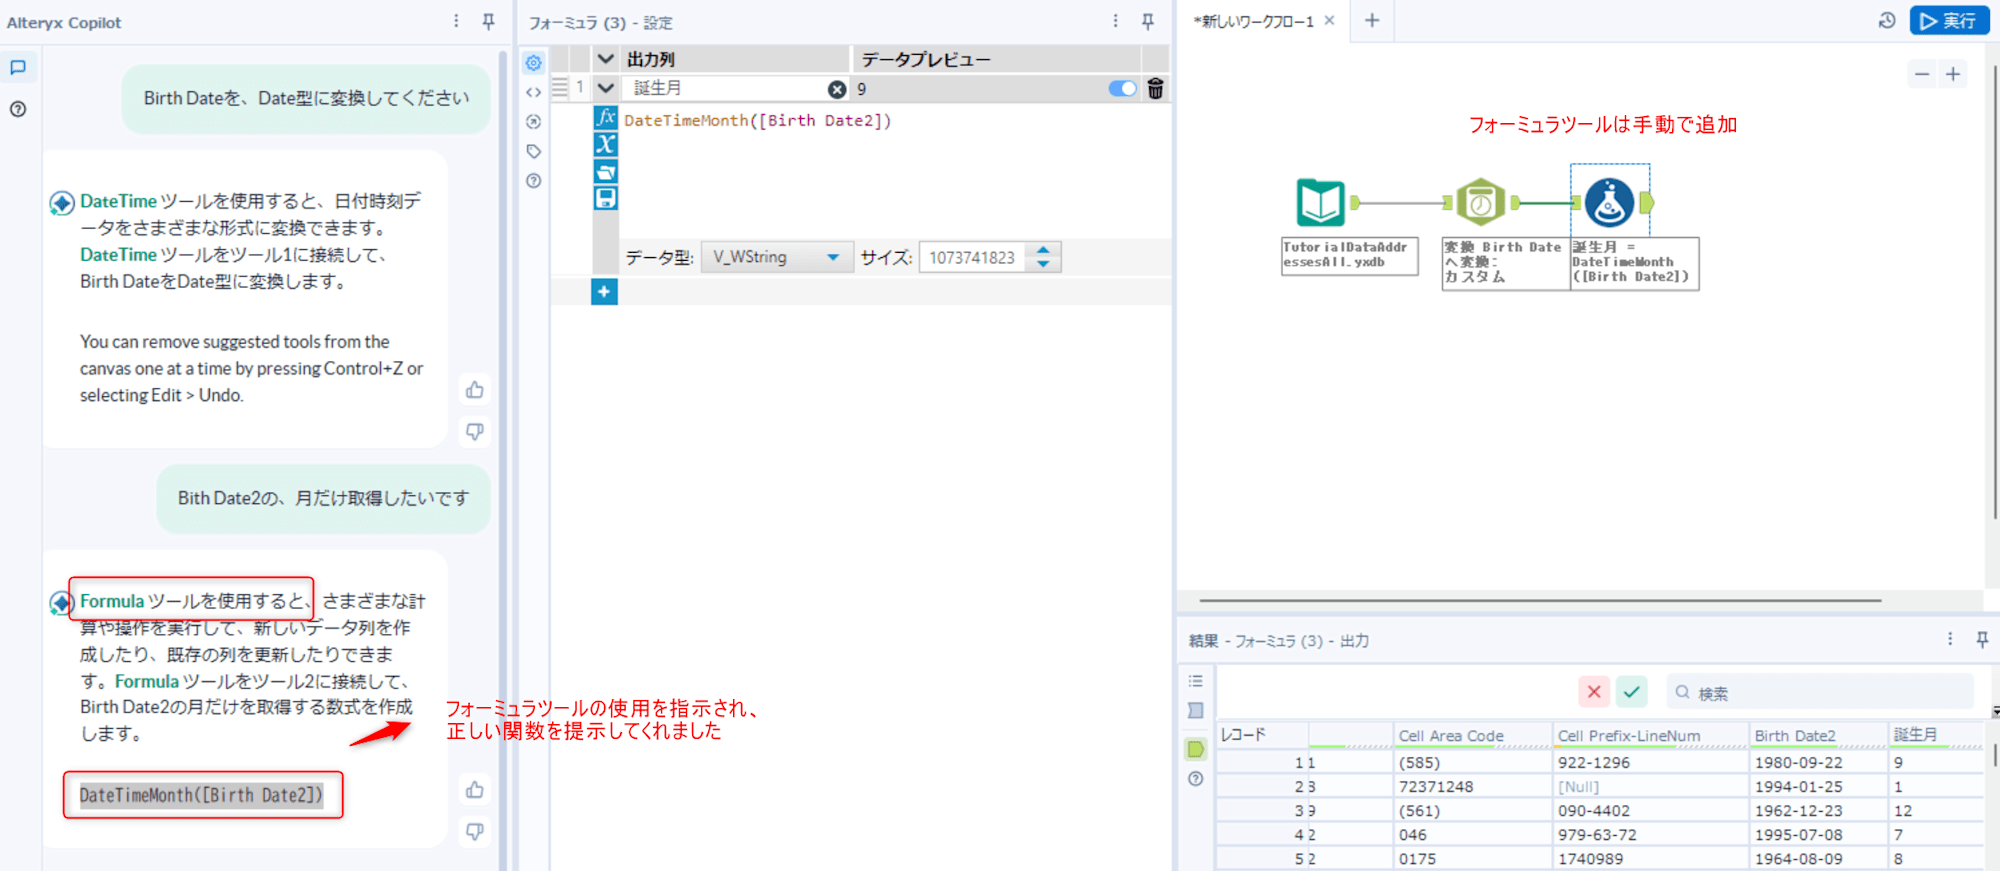The height and width of the screenshot is (871, 2000).
Task: Open the results metadata view icon
Action: click(1195, 711)
